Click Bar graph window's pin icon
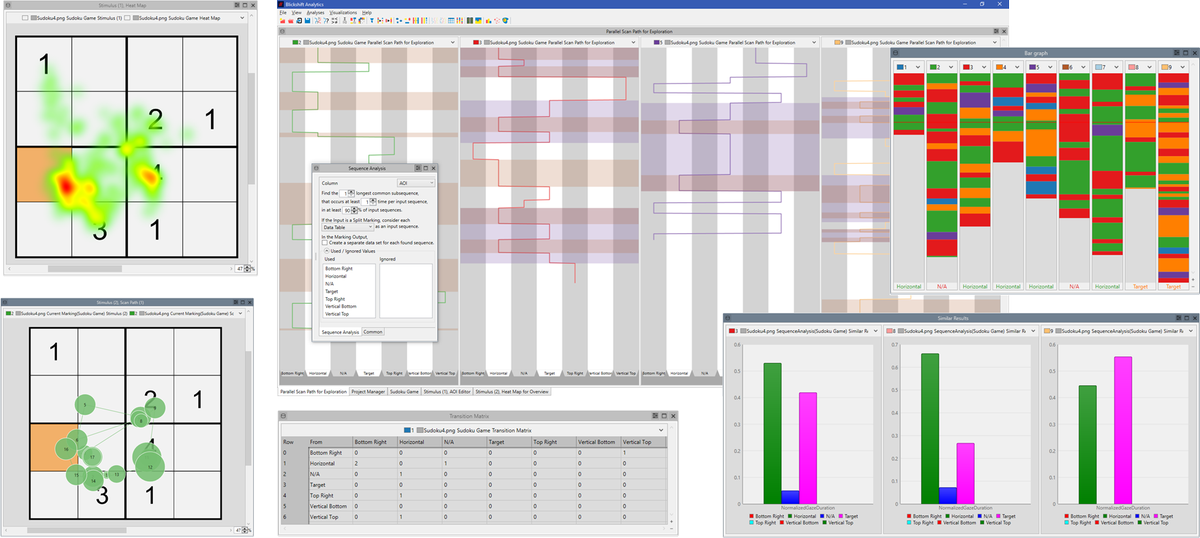This screenshot has height=538, width=1200. pyautogui.click(x=1176, y=53)
